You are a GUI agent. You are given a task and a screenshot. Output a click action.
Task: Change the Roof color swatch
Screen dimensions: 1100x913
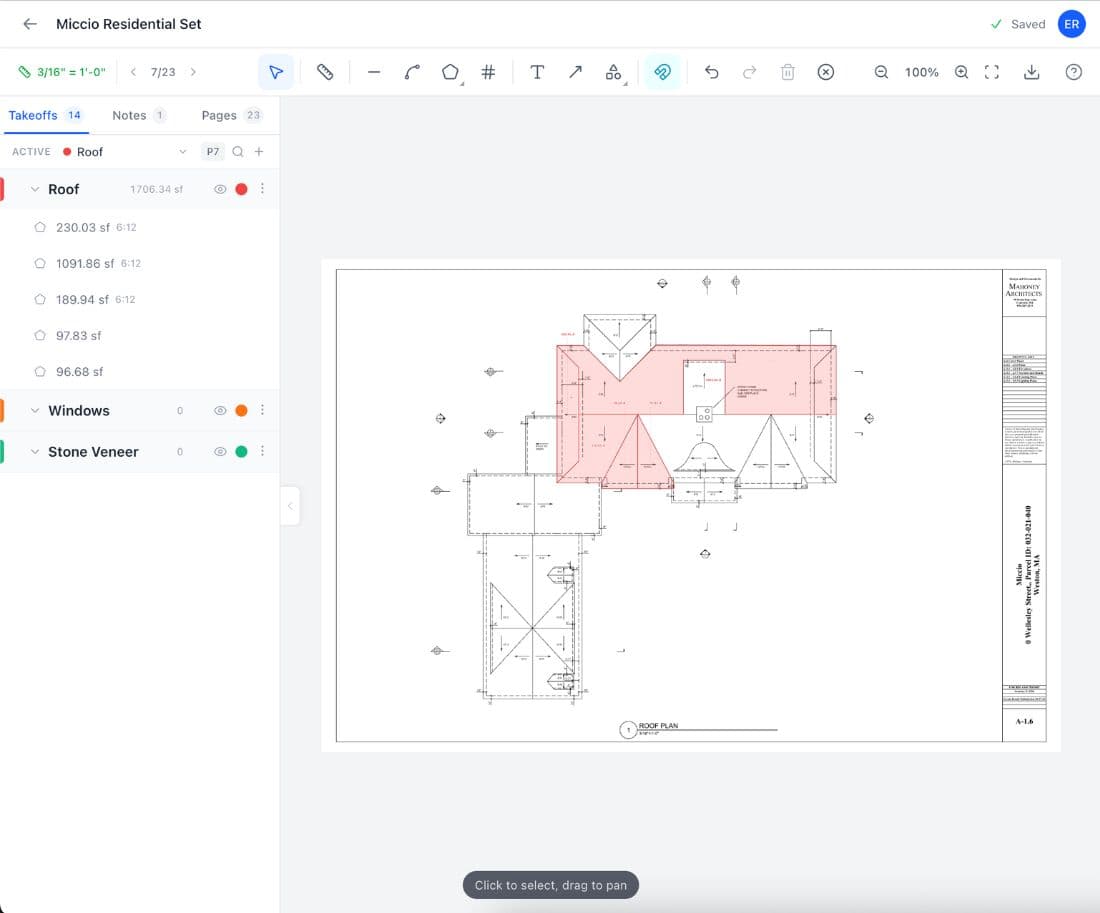click(x=241, y=188)
